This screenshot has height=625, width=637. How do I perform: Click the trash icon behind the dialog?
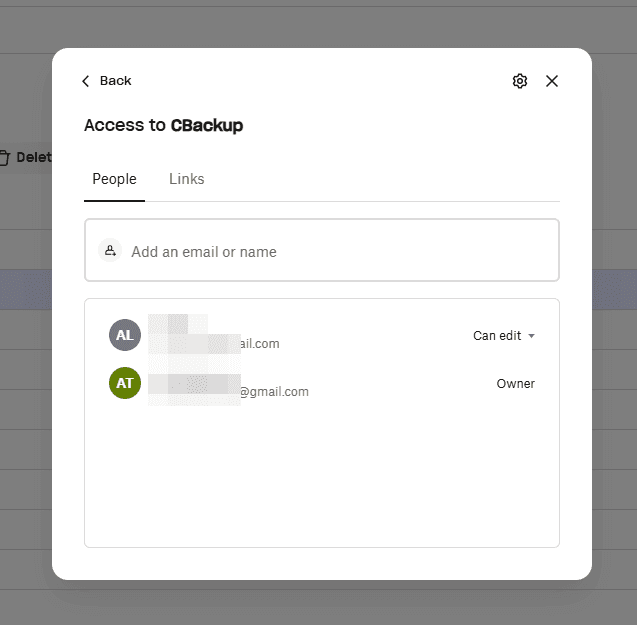click(5, 157)
